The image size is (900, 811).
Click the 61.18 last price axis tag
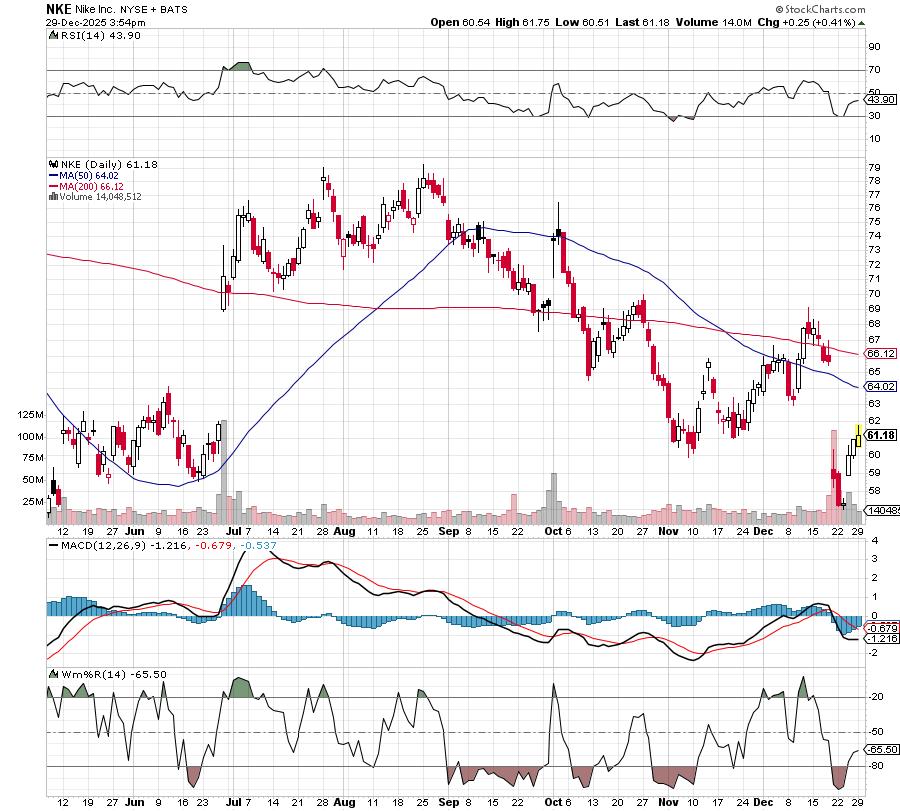(880, 435)
